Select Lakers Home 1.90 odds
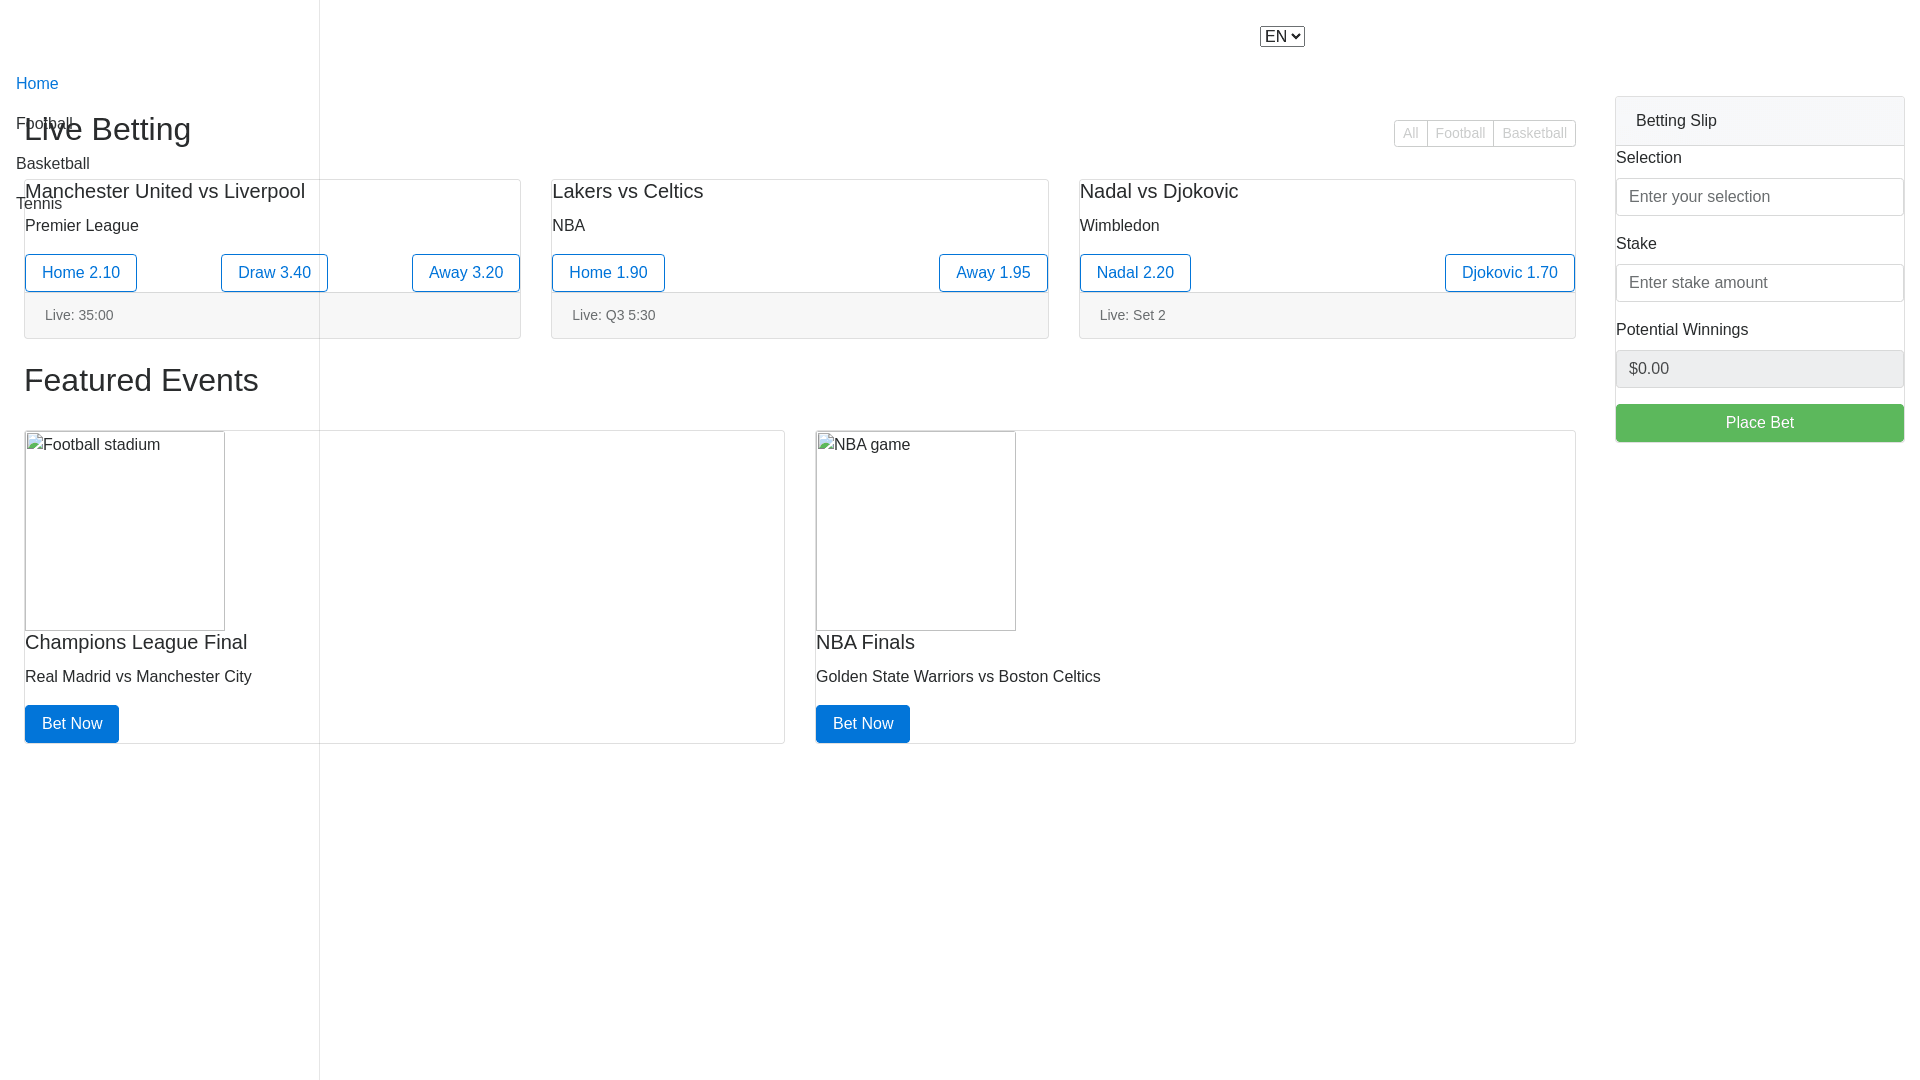 tap(608, 273)
